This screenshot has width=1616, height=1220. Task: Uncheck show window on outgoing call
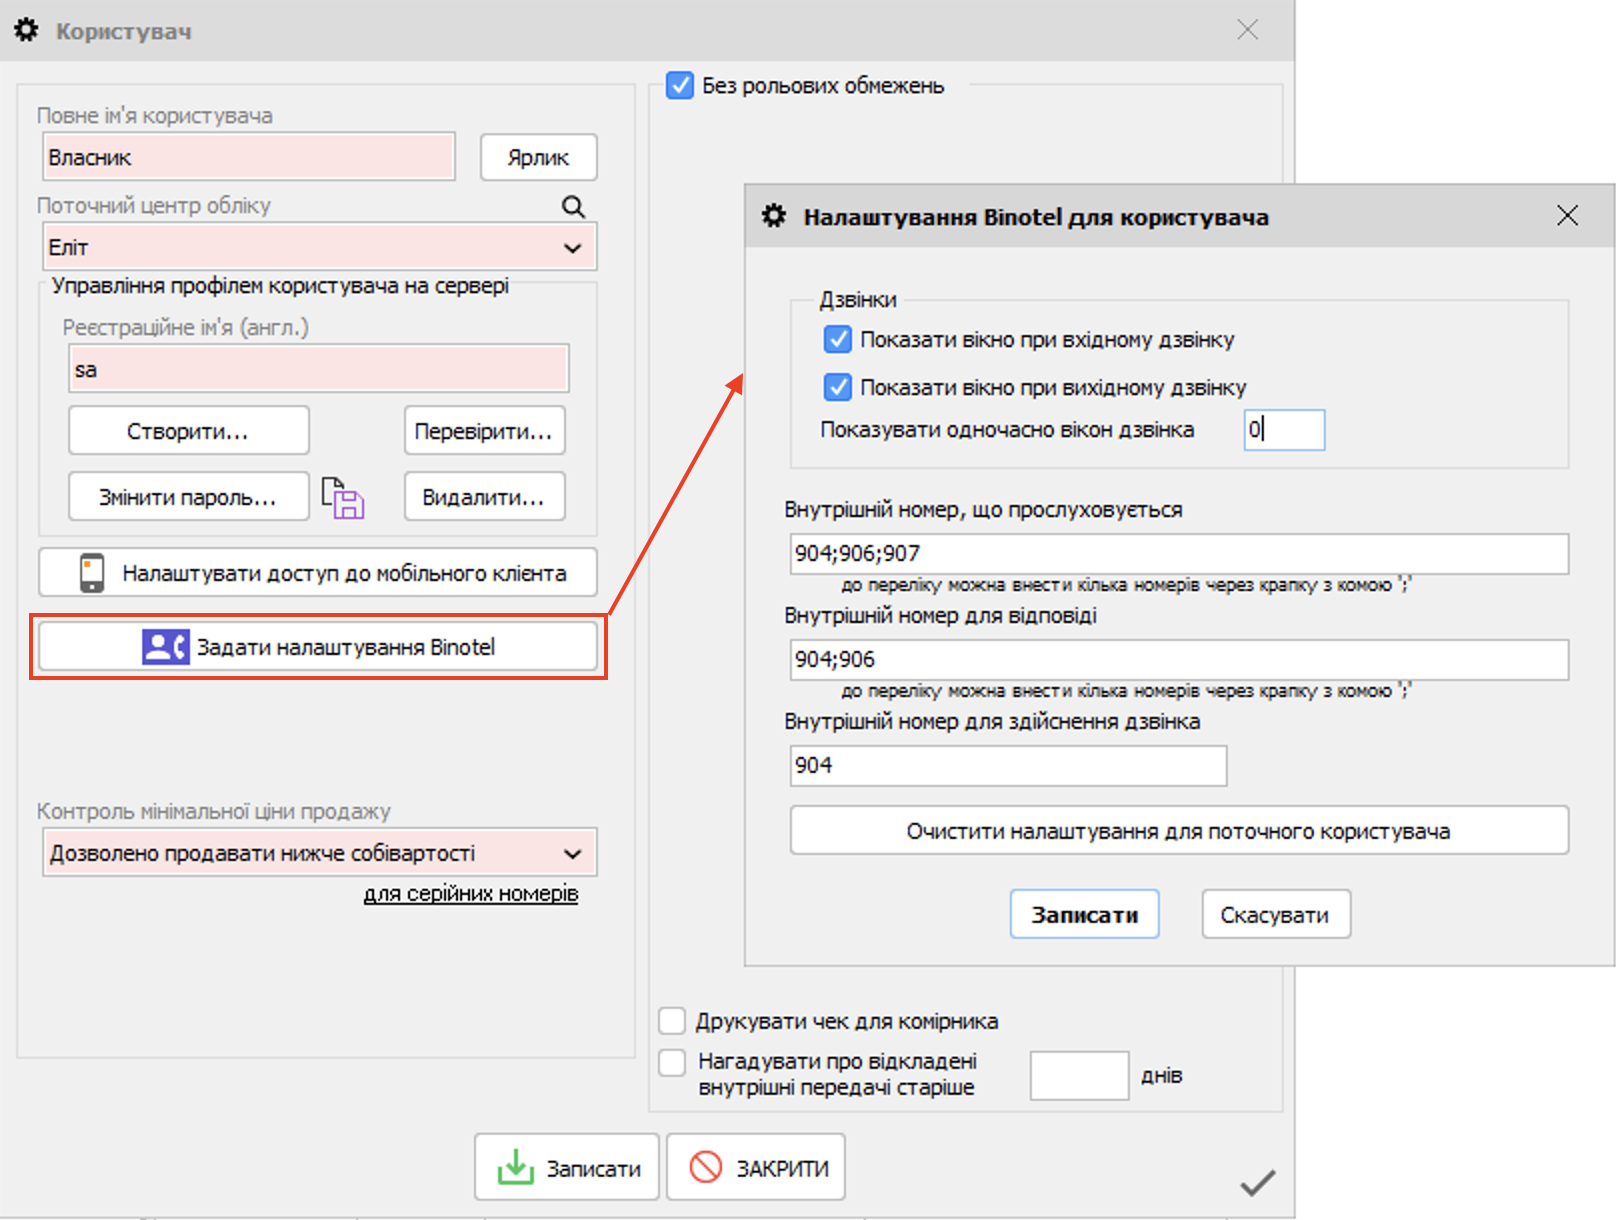(837, 387)
